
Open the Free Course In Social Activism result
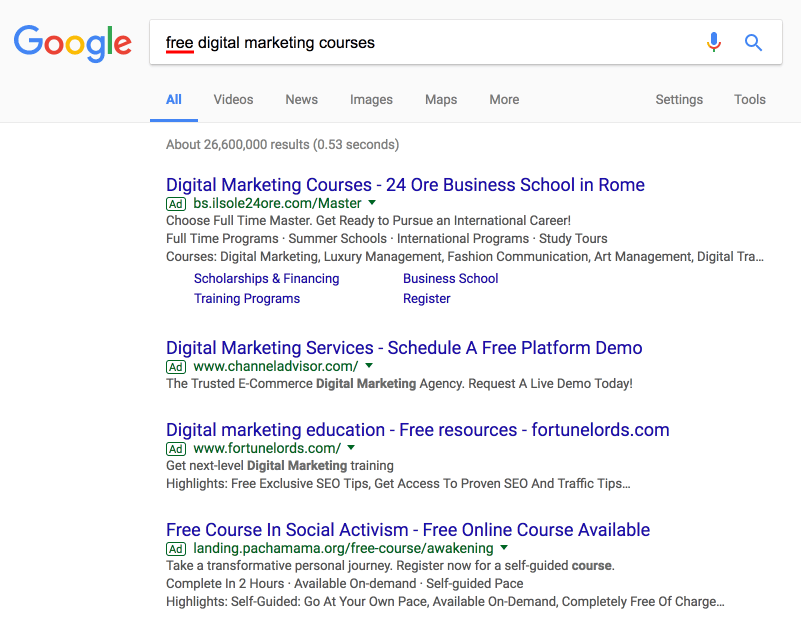click(x=408, y=530)
